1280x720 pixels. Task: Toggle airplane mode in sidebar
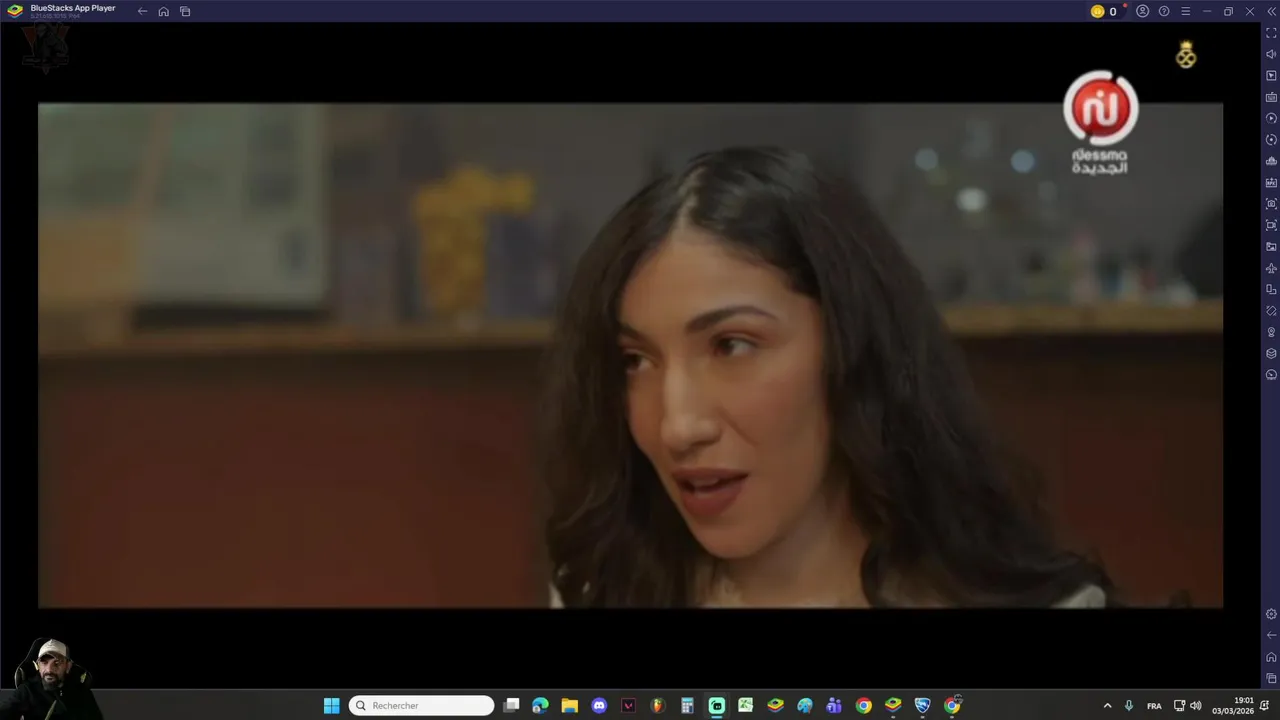tap(1271, 268)
